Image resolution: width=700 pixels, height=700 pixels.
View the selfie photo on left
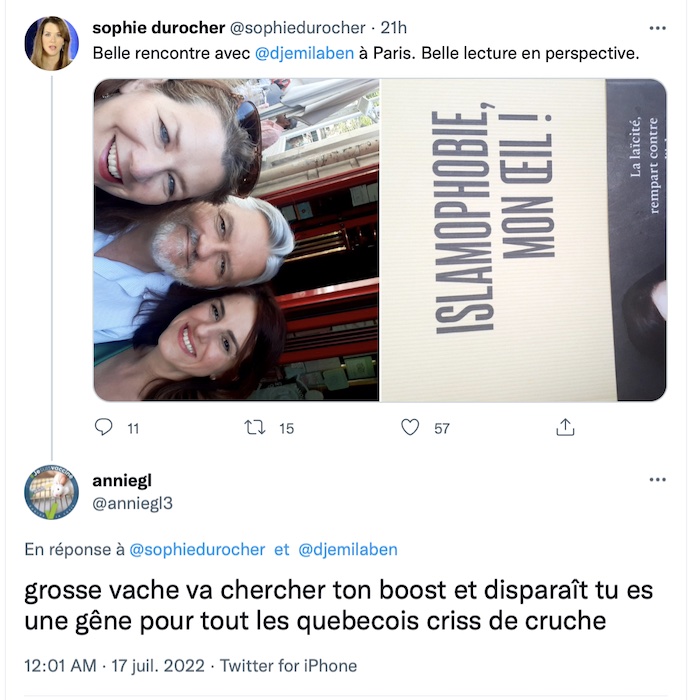pyautogui.click(x=236, y=240)
